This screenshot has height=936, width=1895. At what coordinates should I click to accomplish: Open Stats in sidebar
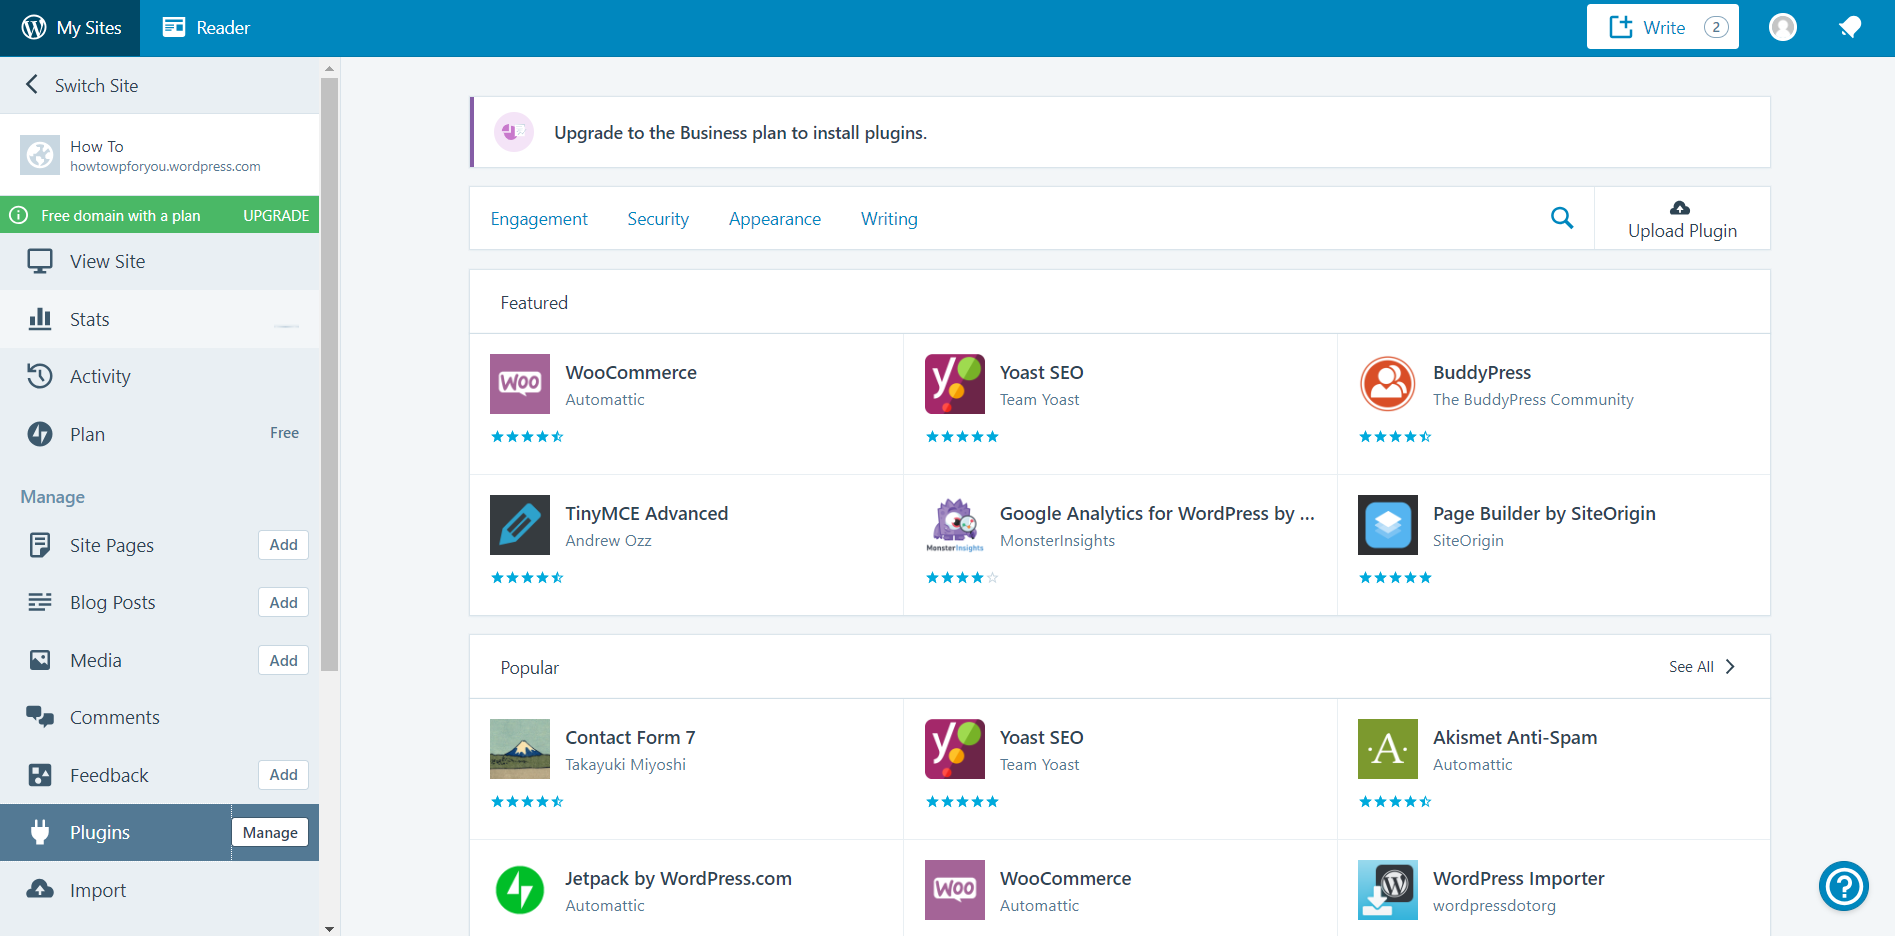click(160, 319)
